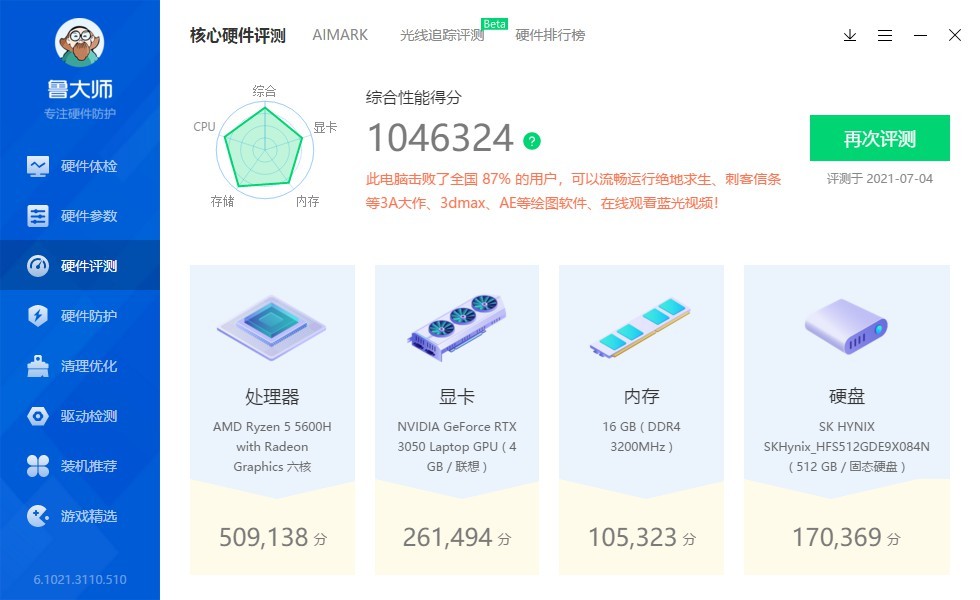The width and height of the screenshot is (980, 600).
Task: Select 硬件评测 in the sidebar
Action: (80, 266)
